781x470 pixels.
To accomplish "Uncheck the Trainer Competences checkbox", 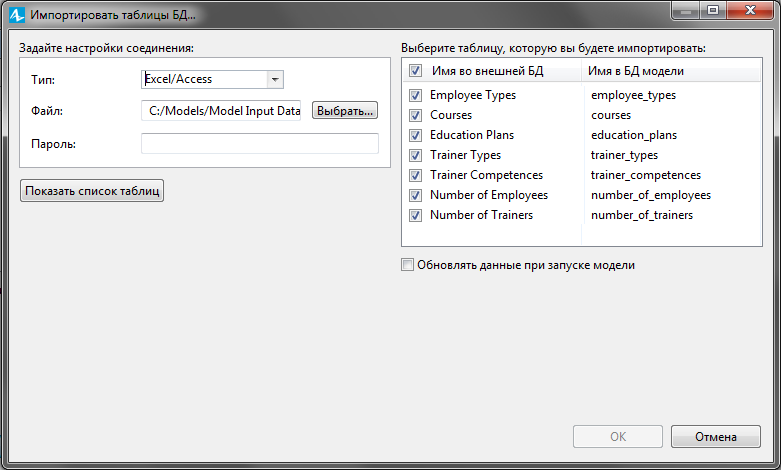I will [x=415, y=175].
